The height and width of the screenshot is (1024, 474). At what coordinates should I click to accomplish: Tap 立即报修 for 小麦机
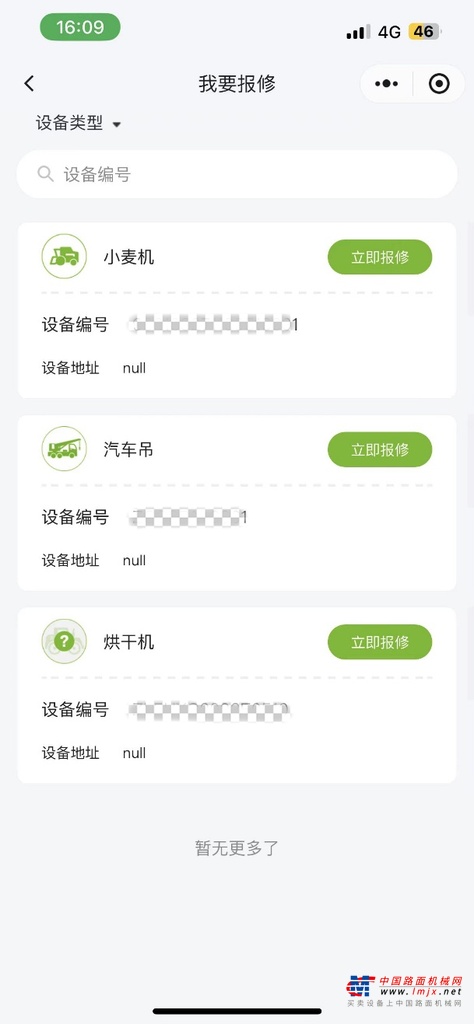point(380,257)
